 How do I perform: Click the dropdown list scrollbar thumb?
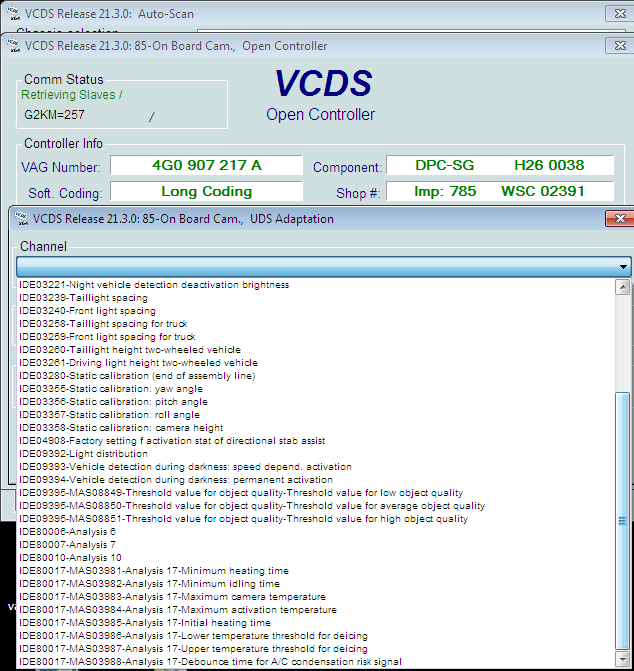[622, 521]
